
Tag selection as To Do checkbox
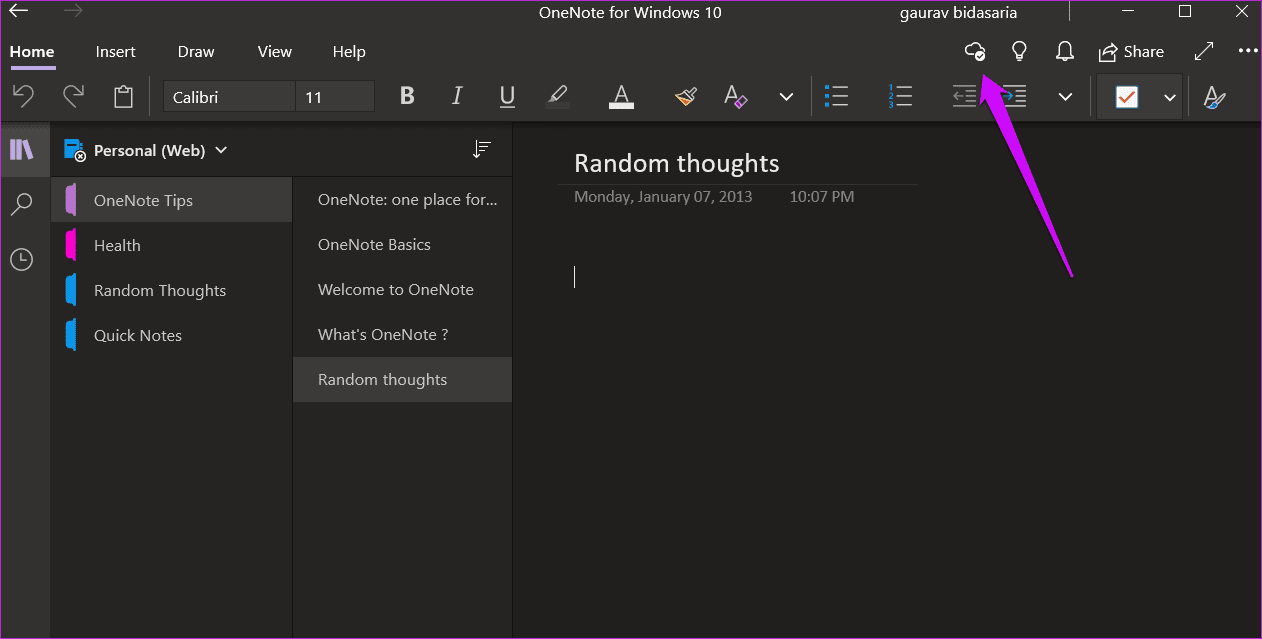point(1127,97)
